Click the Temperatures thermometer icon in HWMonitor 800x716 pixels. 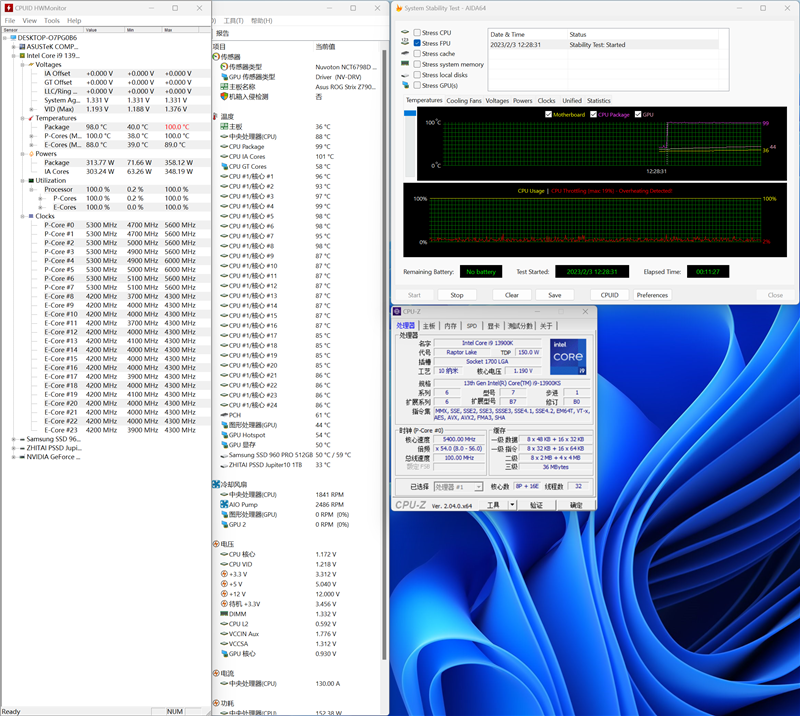point(29,117)
